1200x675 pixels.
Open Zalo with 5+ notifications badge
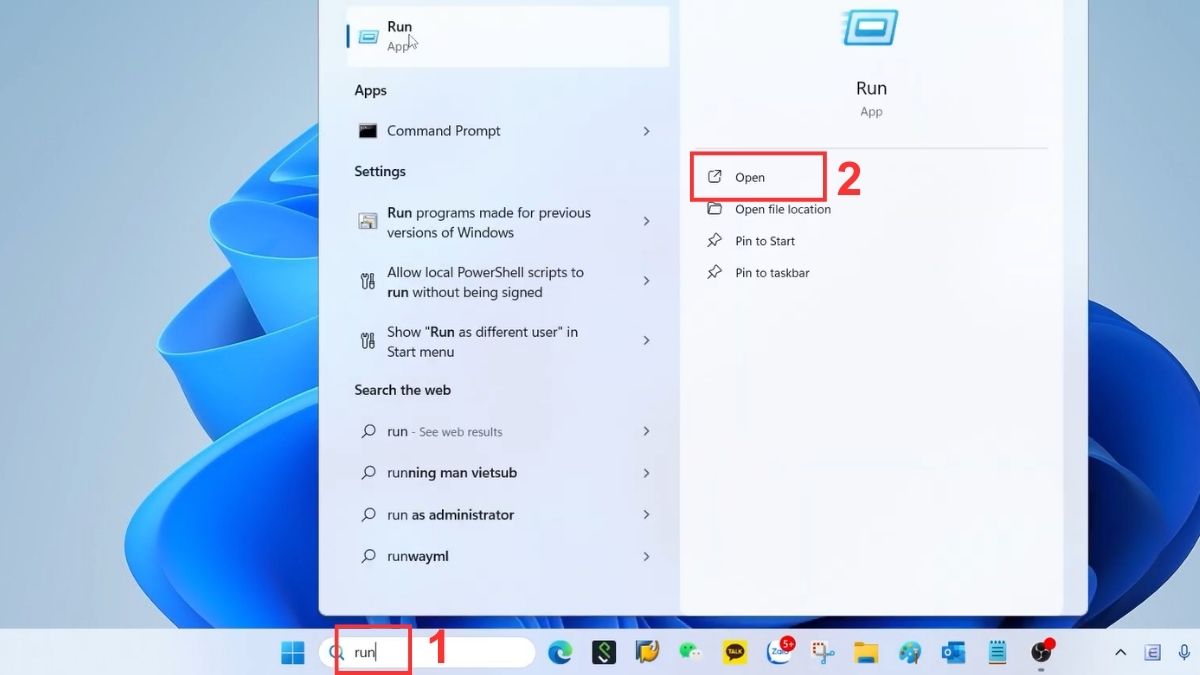click(x=780, y=652)
